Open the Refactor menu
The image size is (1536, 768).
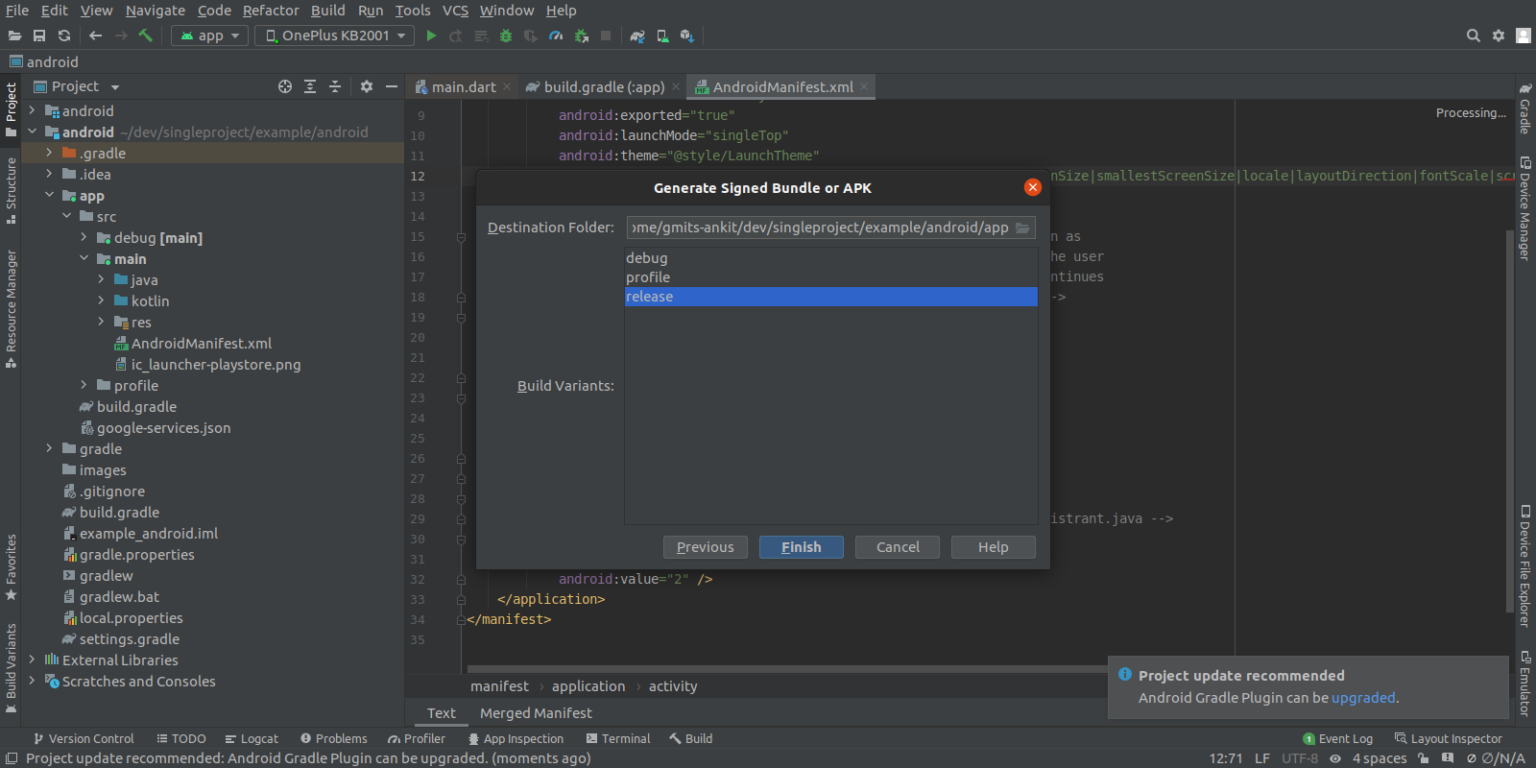click(270, 10)
